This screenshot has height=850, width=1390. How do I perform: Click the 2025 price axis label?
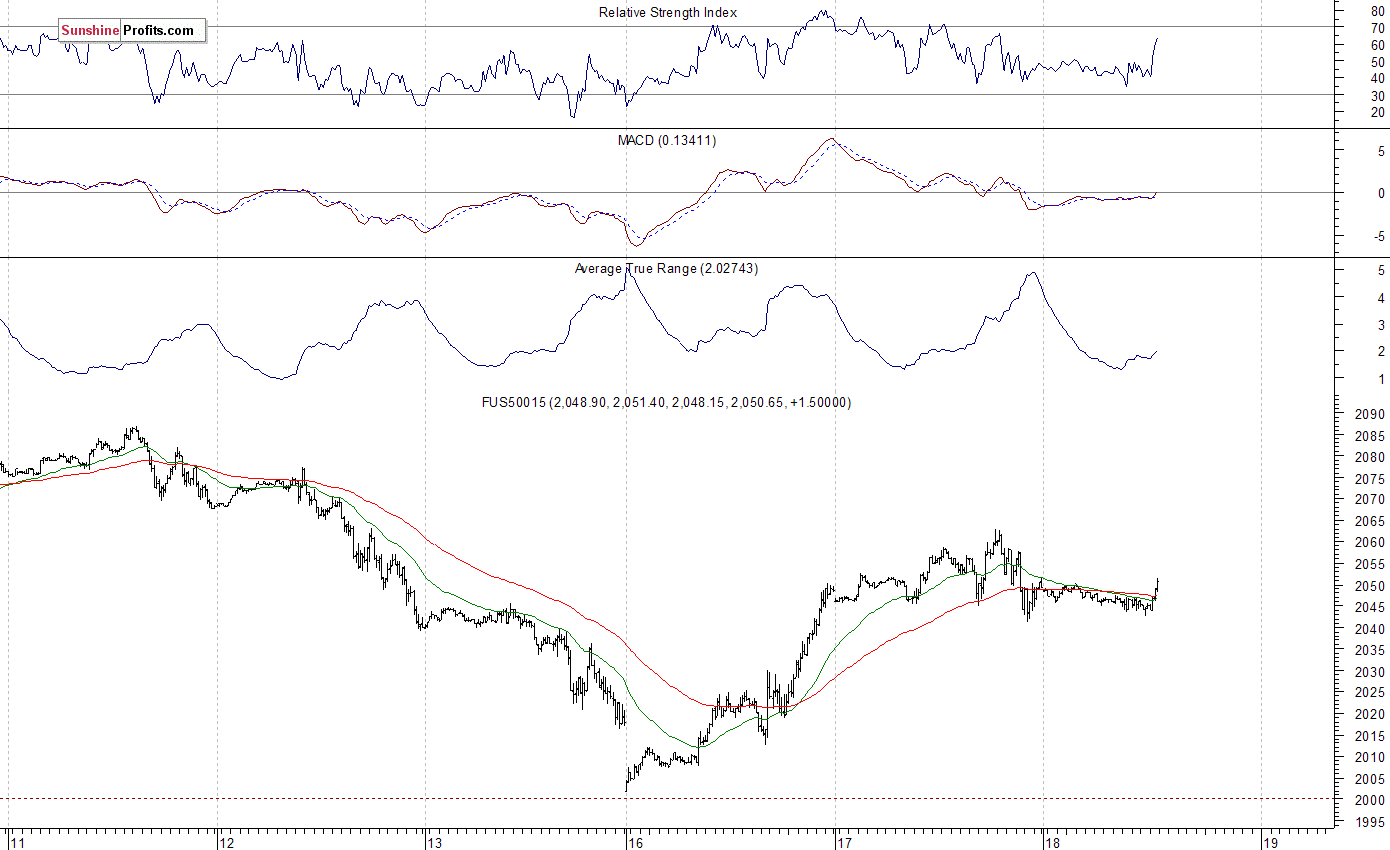(x=1370, y=693)
